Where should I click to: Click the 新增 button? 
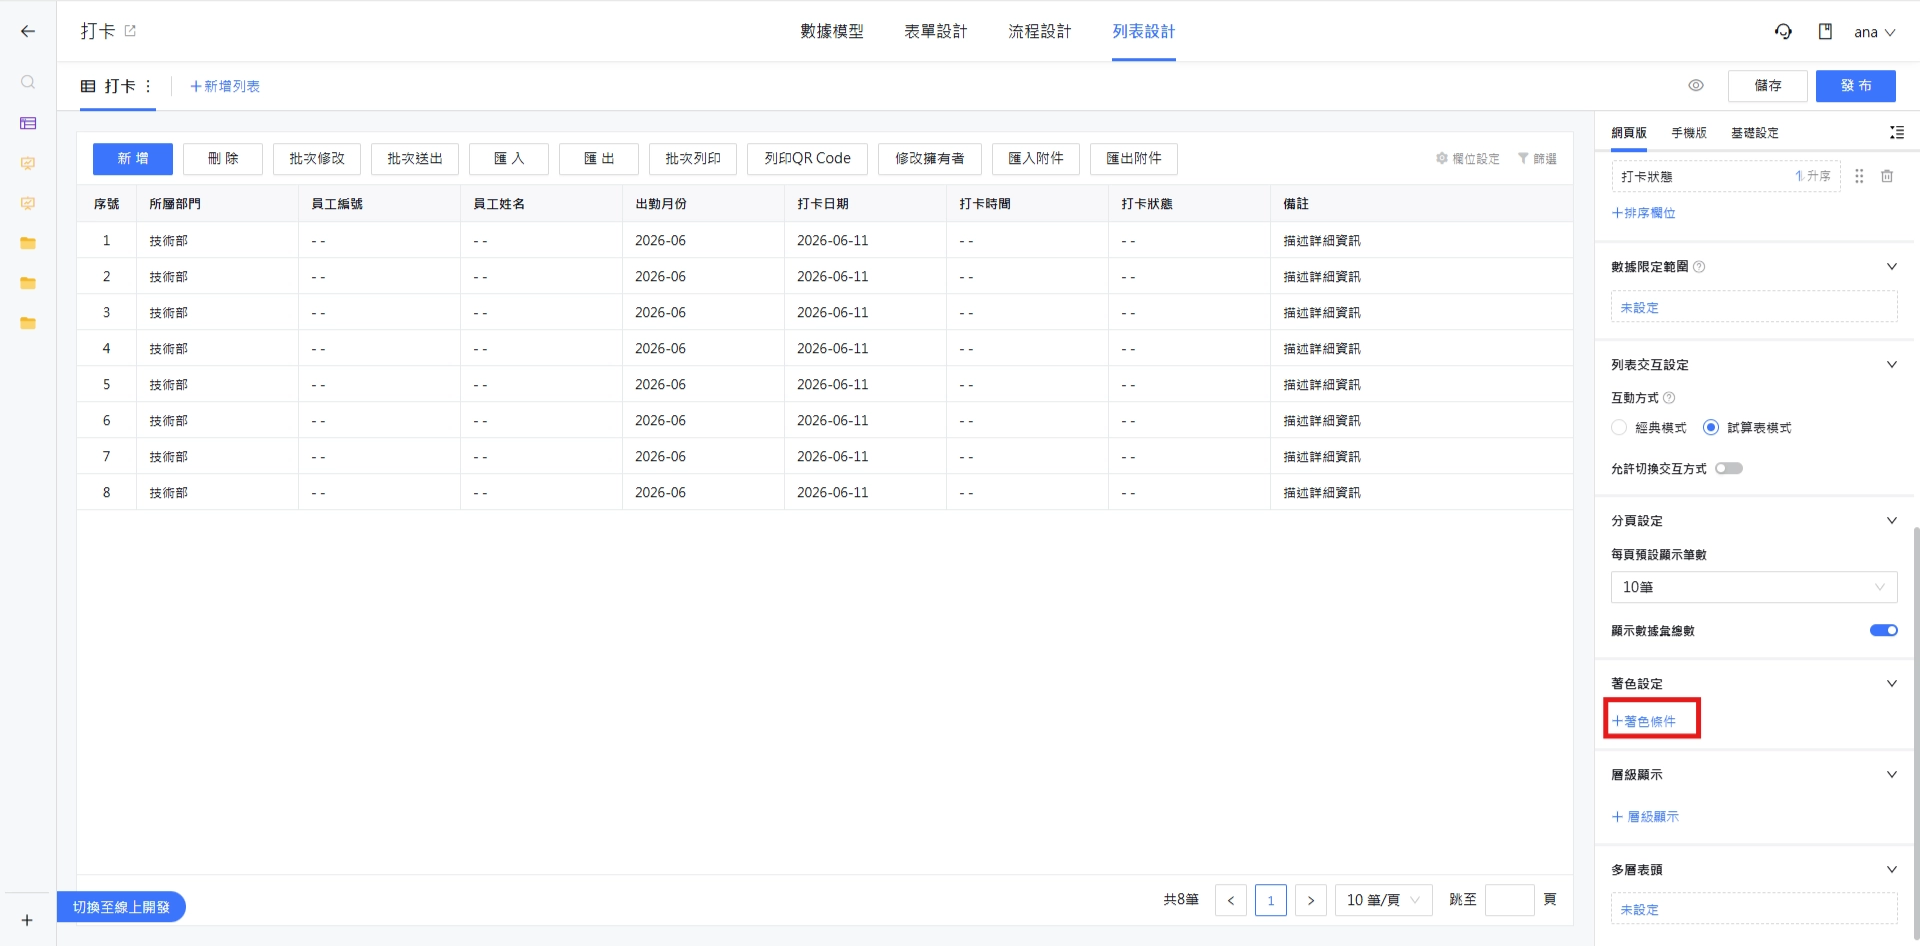(133, 158)
